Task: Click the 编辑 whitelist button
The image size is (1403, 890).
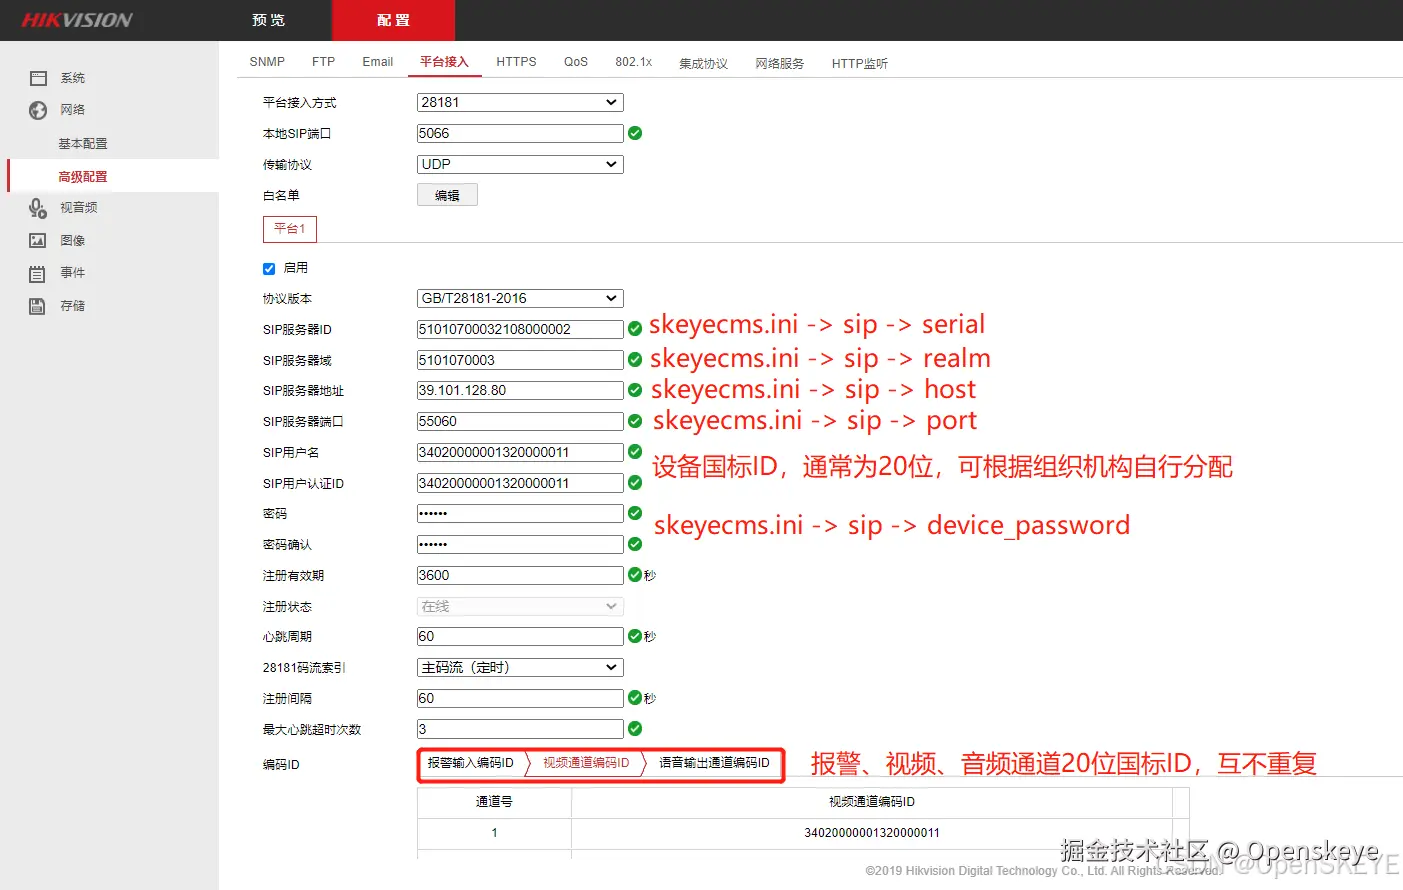Action: coord(447,195)
